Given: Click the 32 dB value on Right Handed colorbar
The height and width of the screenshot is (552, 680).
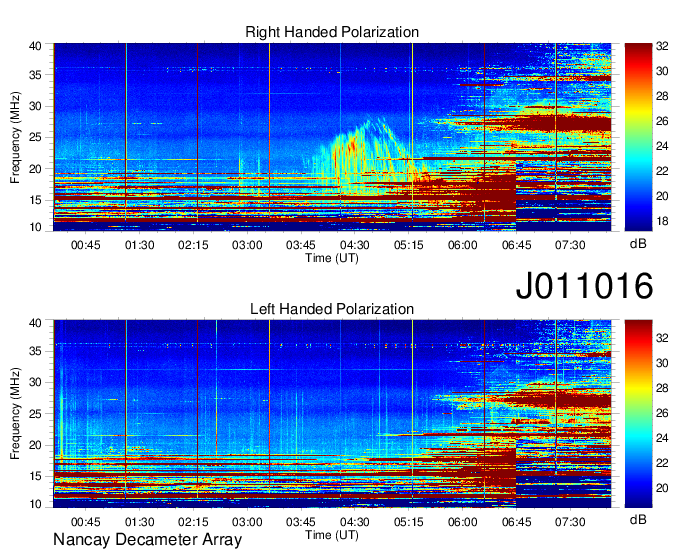Looking at the screenshot, I should (662, 46).
